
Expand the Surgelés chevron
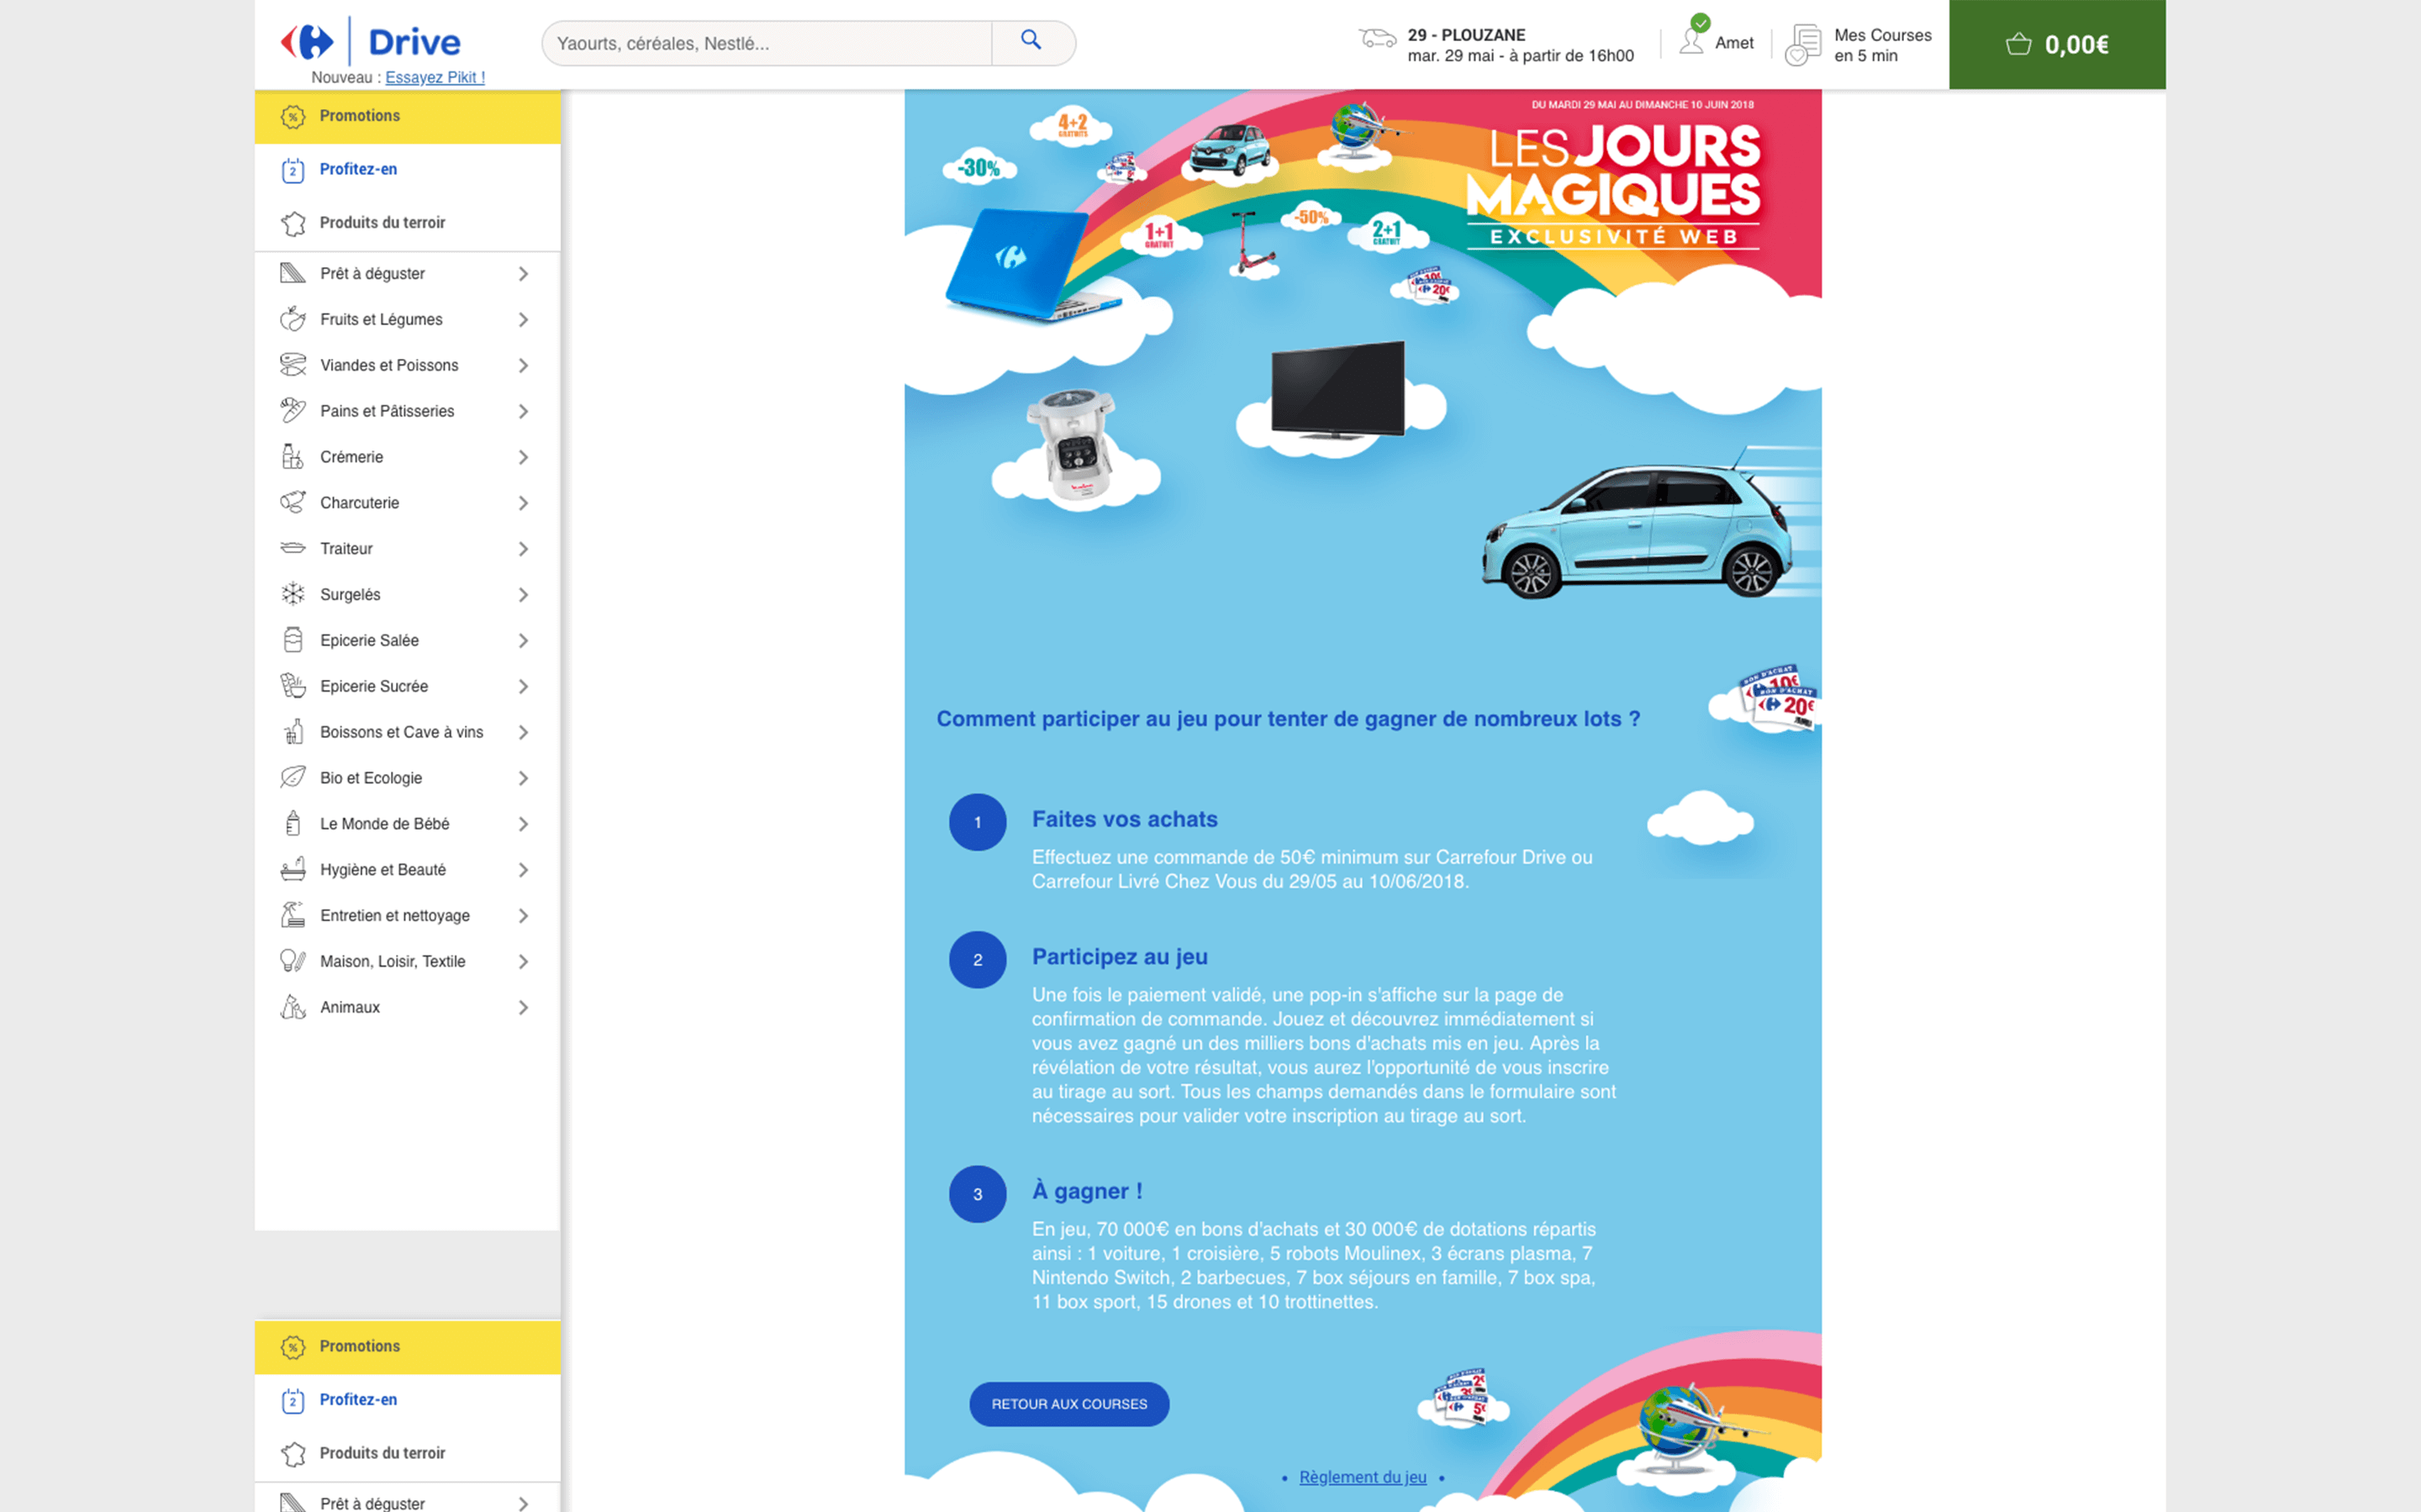tap(523, 595)
